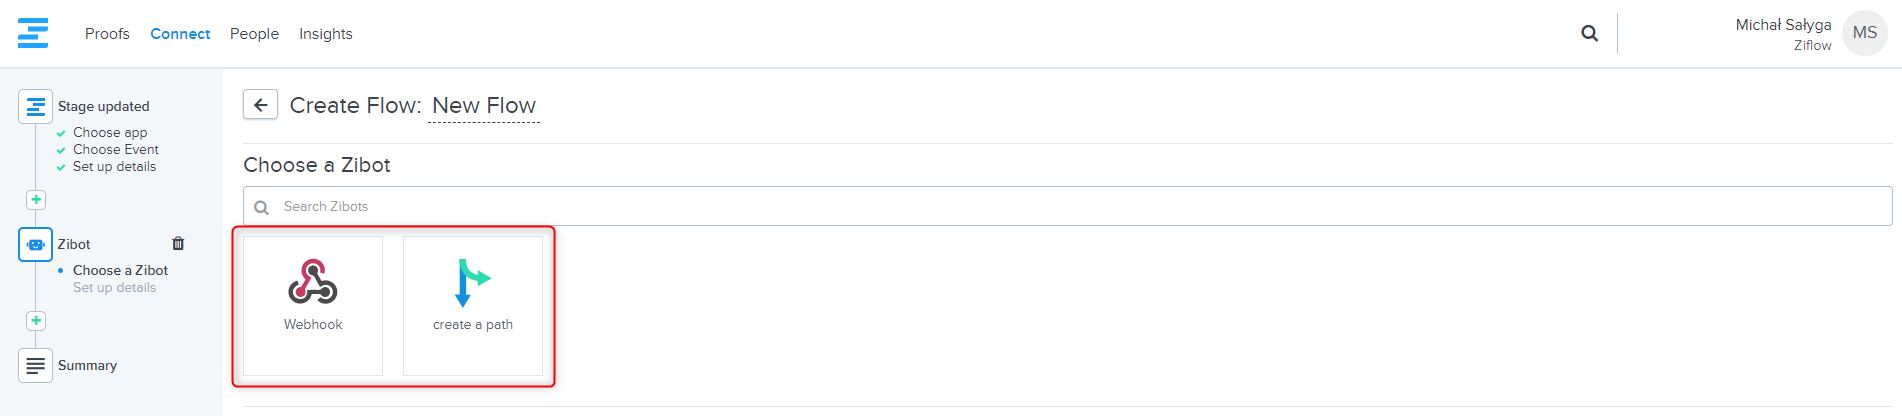Switch to the Connect tab

pos(180,34)
